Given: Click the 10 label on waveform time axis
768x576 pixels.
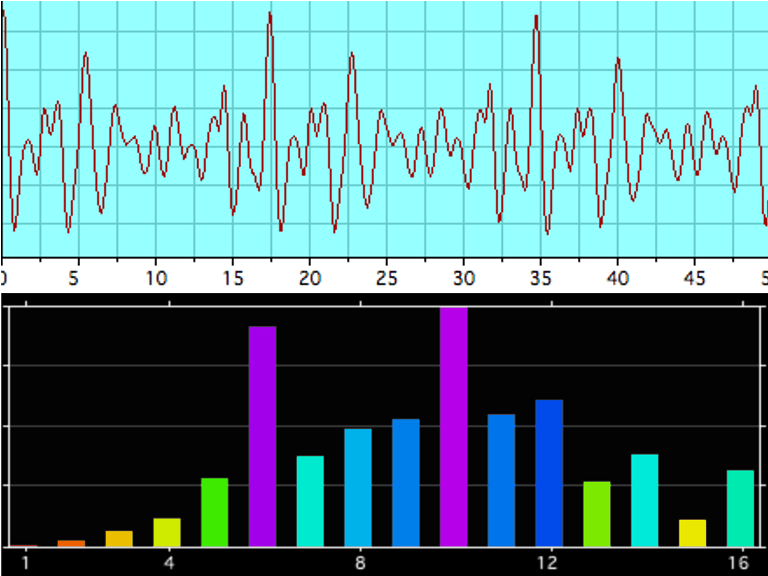Looking at the screenshot, I should pos(156,277).
